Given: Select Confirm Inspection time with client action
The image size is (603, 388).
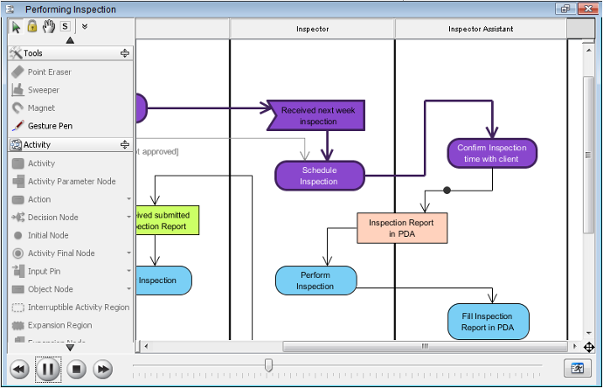Looking at the screenshot, I should point(492,153).
